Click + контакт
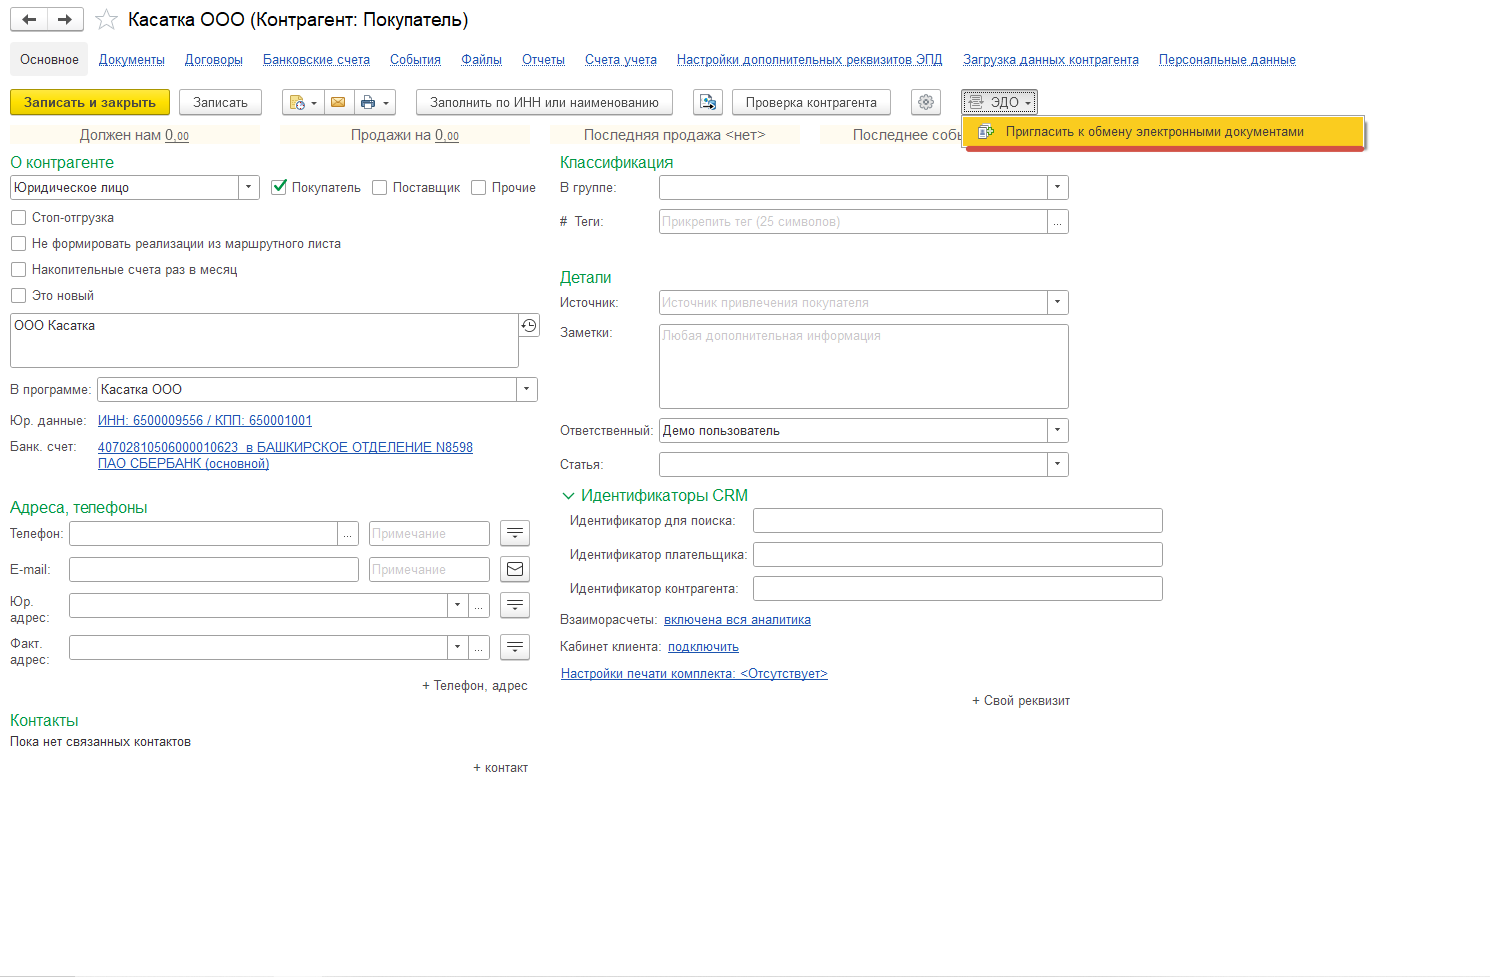The image size is (1490, 977). click(x=501, y=768)
